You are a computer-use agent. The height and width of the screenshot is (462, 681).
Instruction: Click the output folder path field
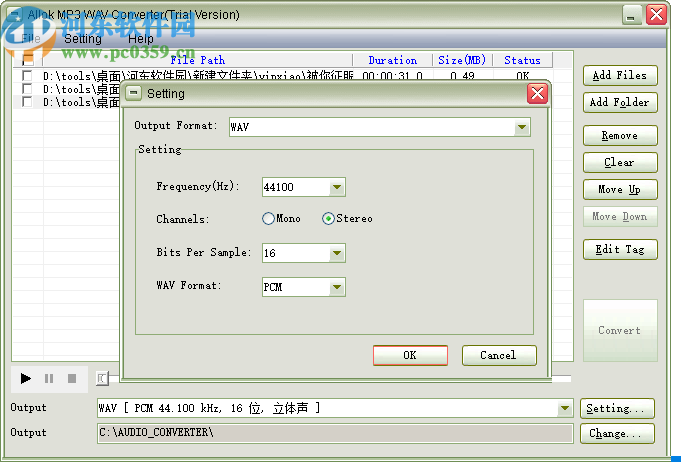point(335,433)
